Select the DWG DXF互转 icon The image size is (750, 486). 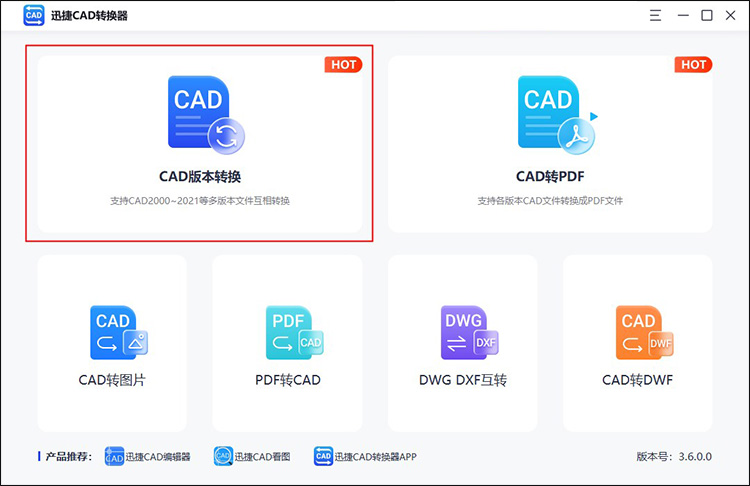click(x=469, y=332)
